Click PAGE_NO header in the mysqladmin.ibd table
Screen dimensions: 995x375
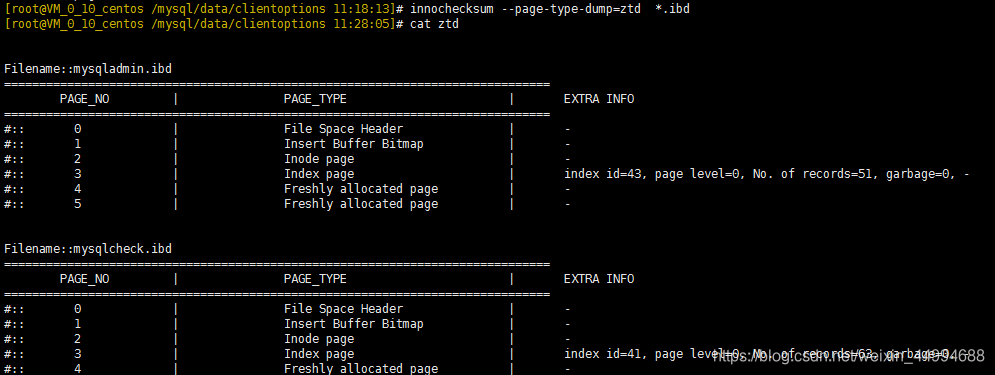[x=84, y=100]
